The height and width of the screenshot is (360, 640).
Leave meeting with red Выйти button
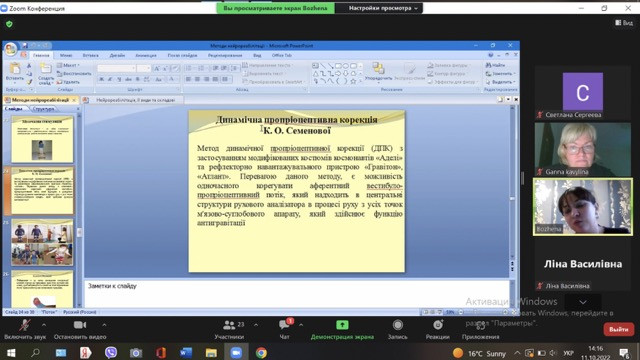tap(619, 329)
